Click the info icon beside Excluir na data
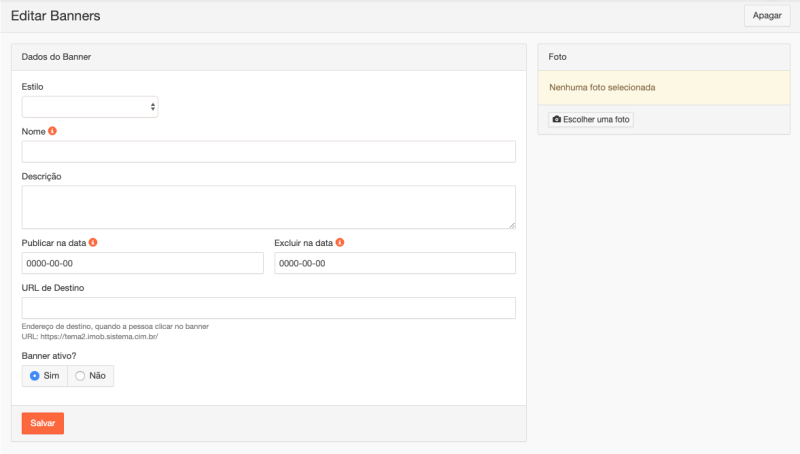The width and height of the screenshot is (800, 454). tap(340, 242)
